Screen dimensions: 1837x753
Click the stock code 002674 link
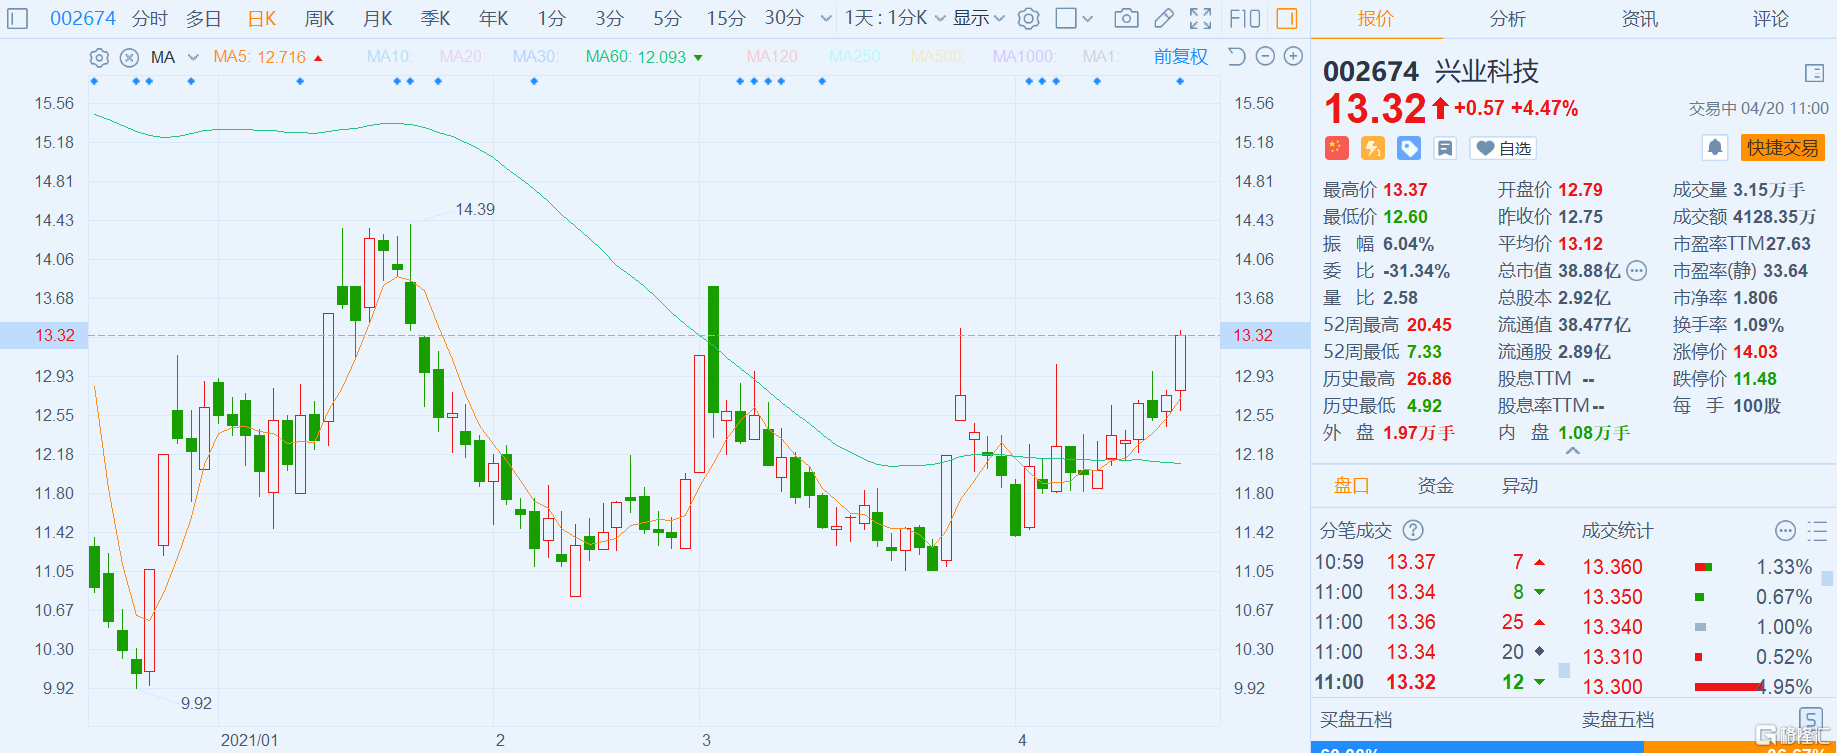click(x=83, y=18)
